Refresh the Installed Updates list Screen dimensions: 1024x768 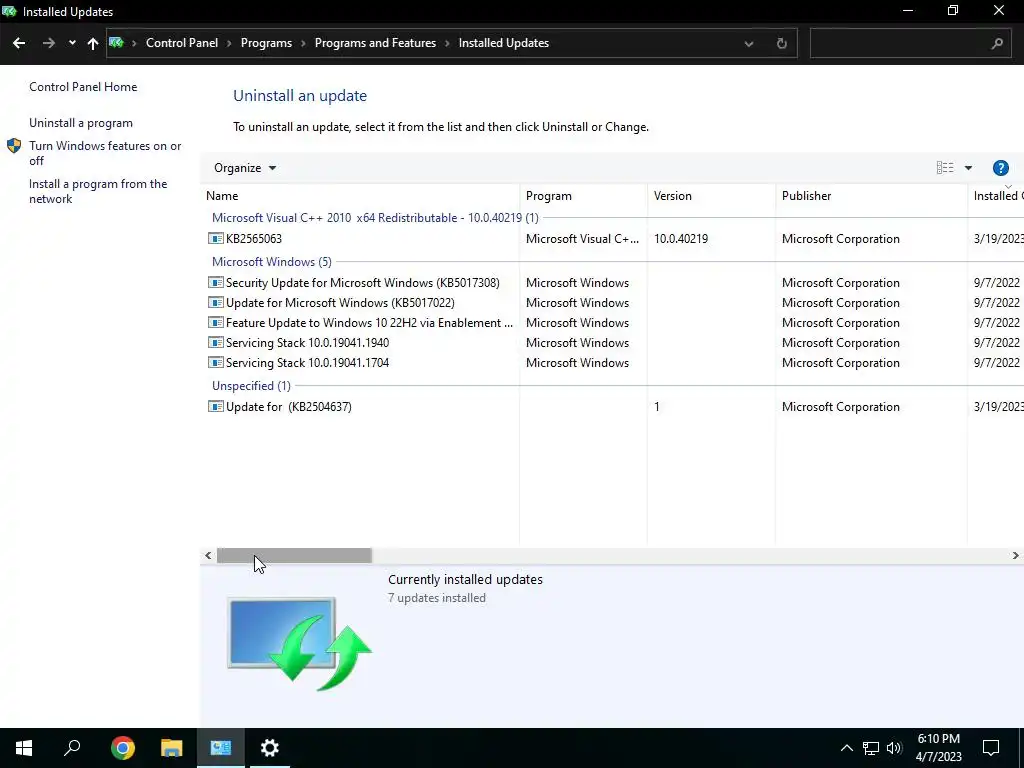coord(782,44)
